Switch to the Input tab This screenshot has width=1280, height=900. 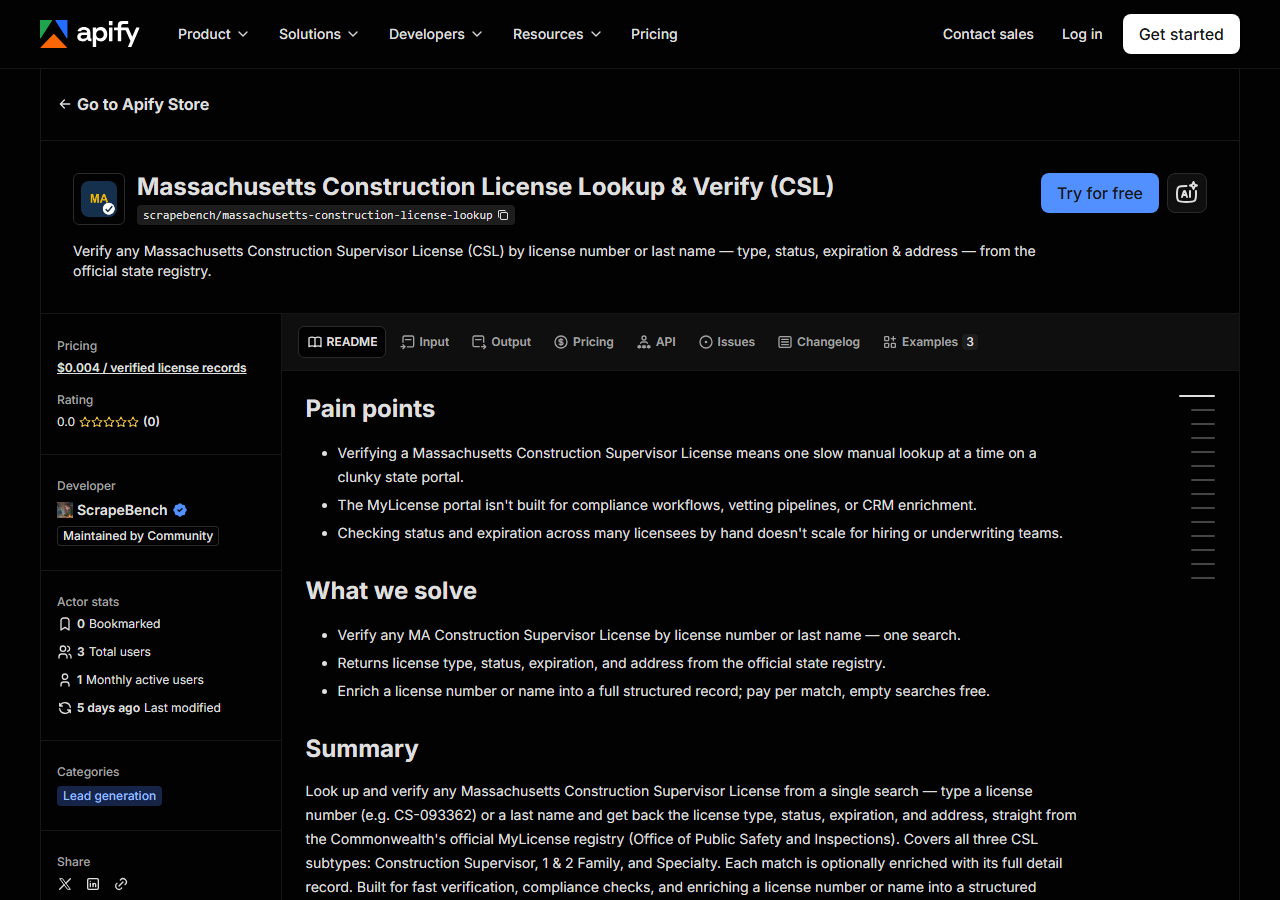point(425,342)
